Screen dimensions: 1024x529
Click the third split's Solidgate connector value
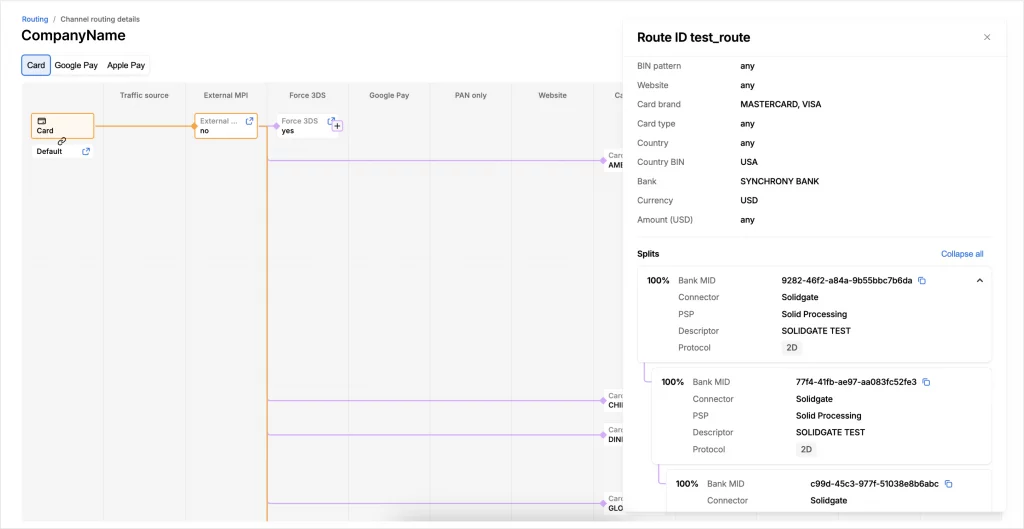[x=829, y=501]
